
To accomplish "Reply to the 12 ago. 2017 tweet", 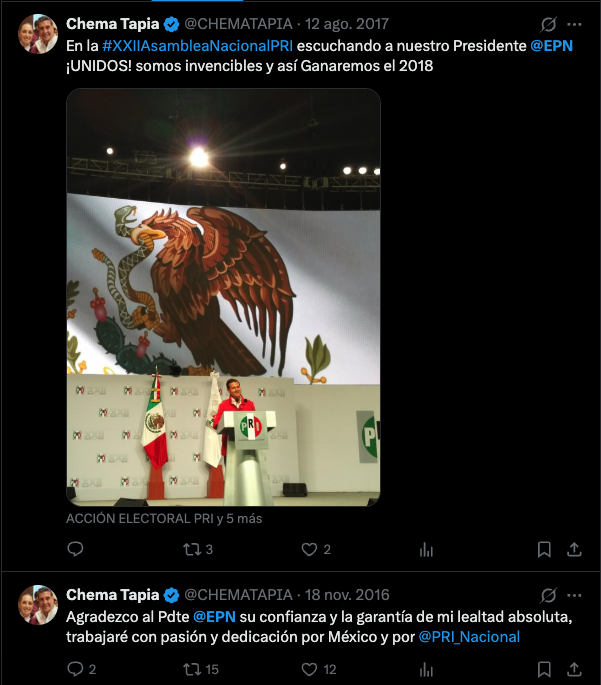I will 75,549.
